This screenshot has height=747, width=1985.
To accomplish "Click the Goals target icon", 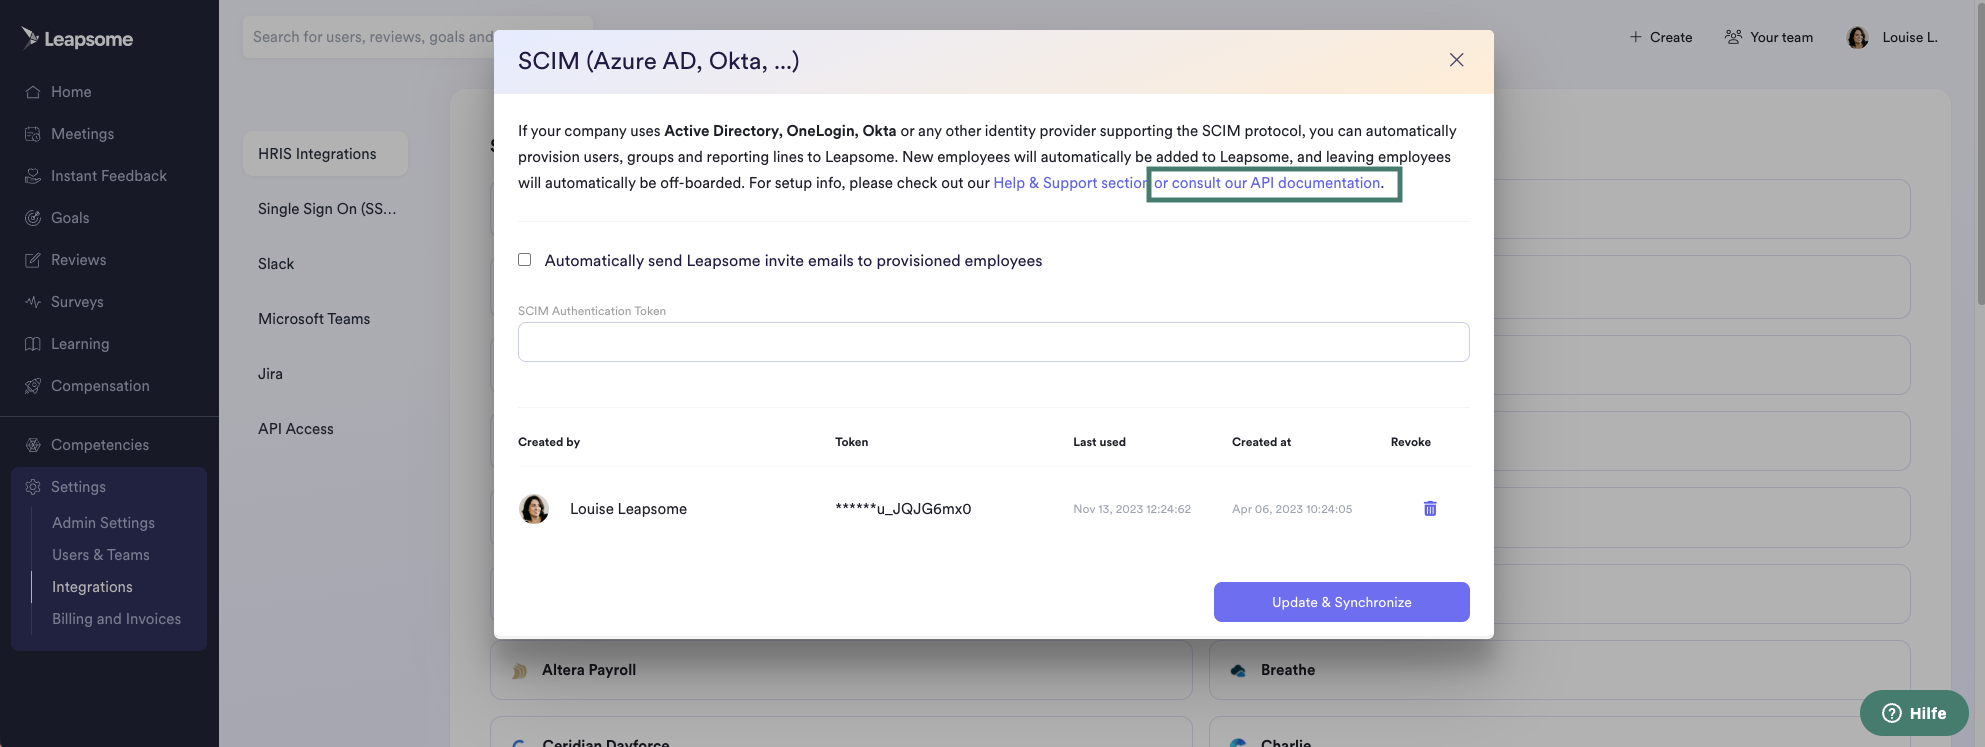I will 33,218.
